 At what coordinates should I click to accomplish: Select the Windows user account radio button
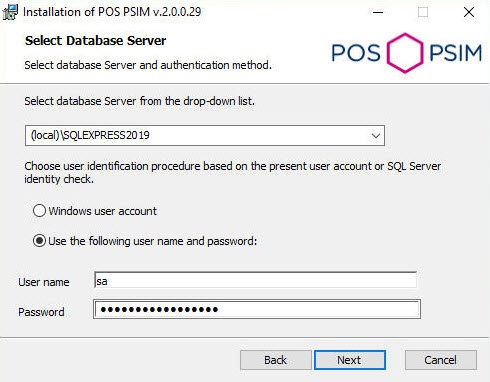(x=39, y=211)
